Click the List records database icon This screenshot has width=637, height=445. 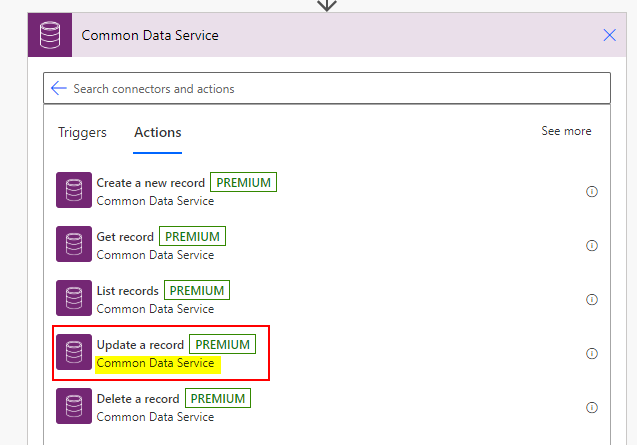tap(73, 299)
